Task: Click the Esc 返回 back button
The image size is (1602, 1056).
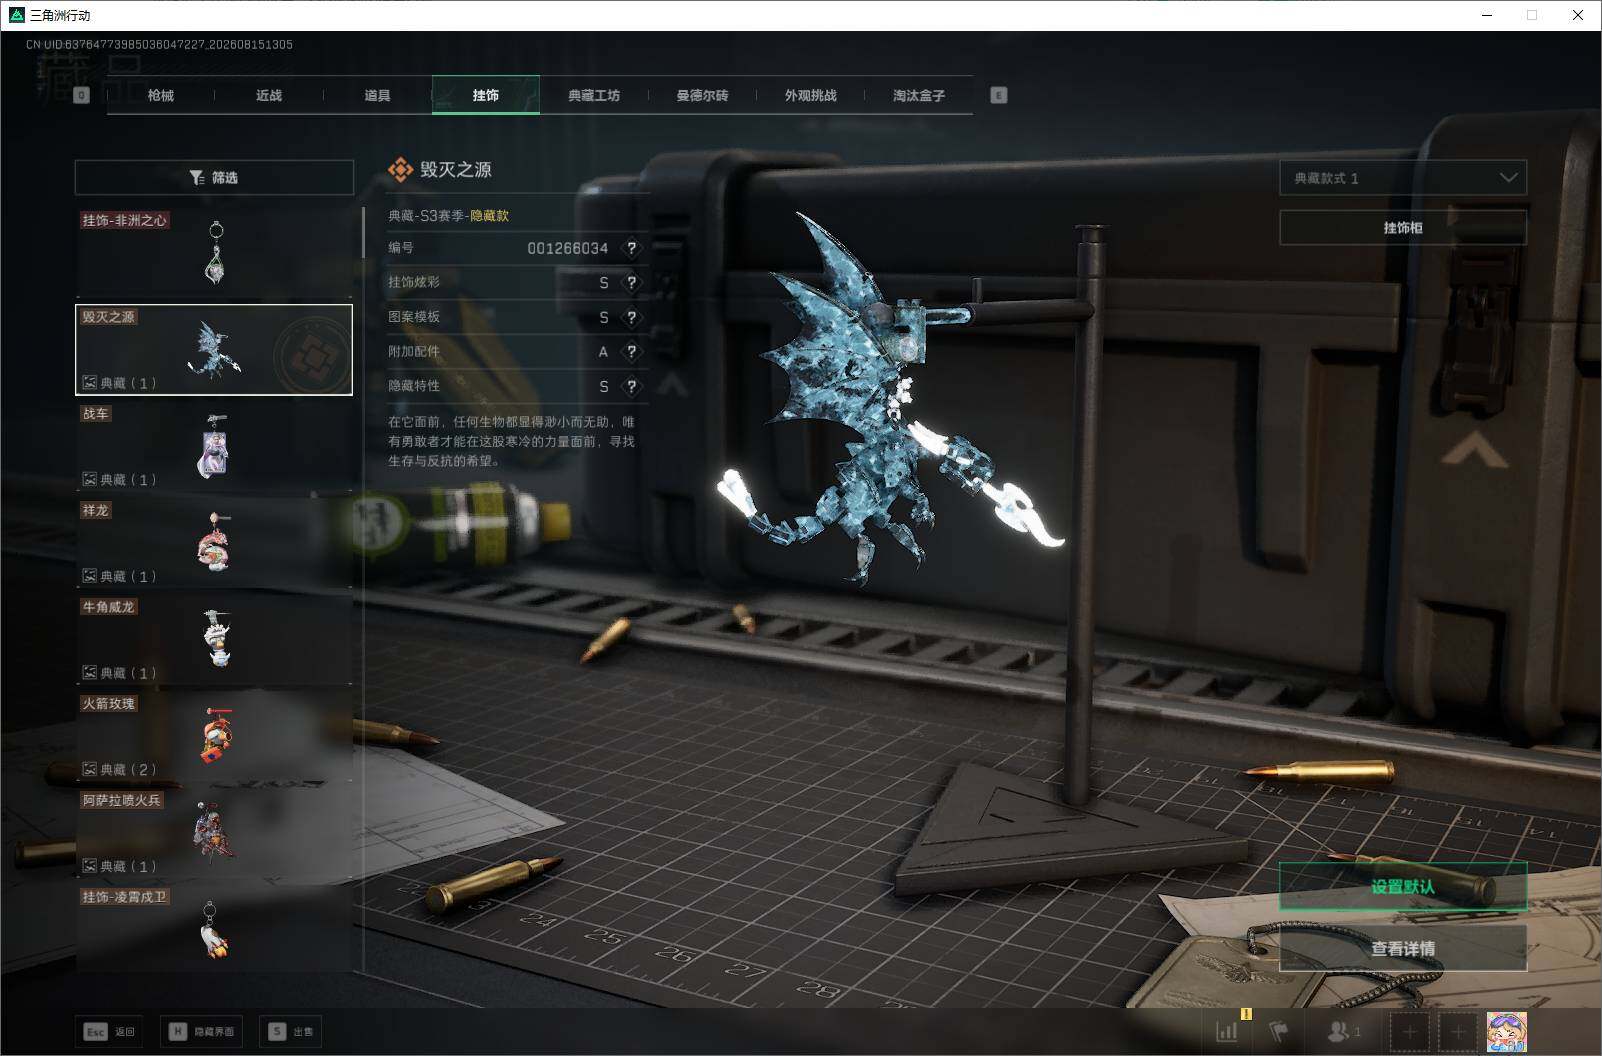Action: 110,1031
